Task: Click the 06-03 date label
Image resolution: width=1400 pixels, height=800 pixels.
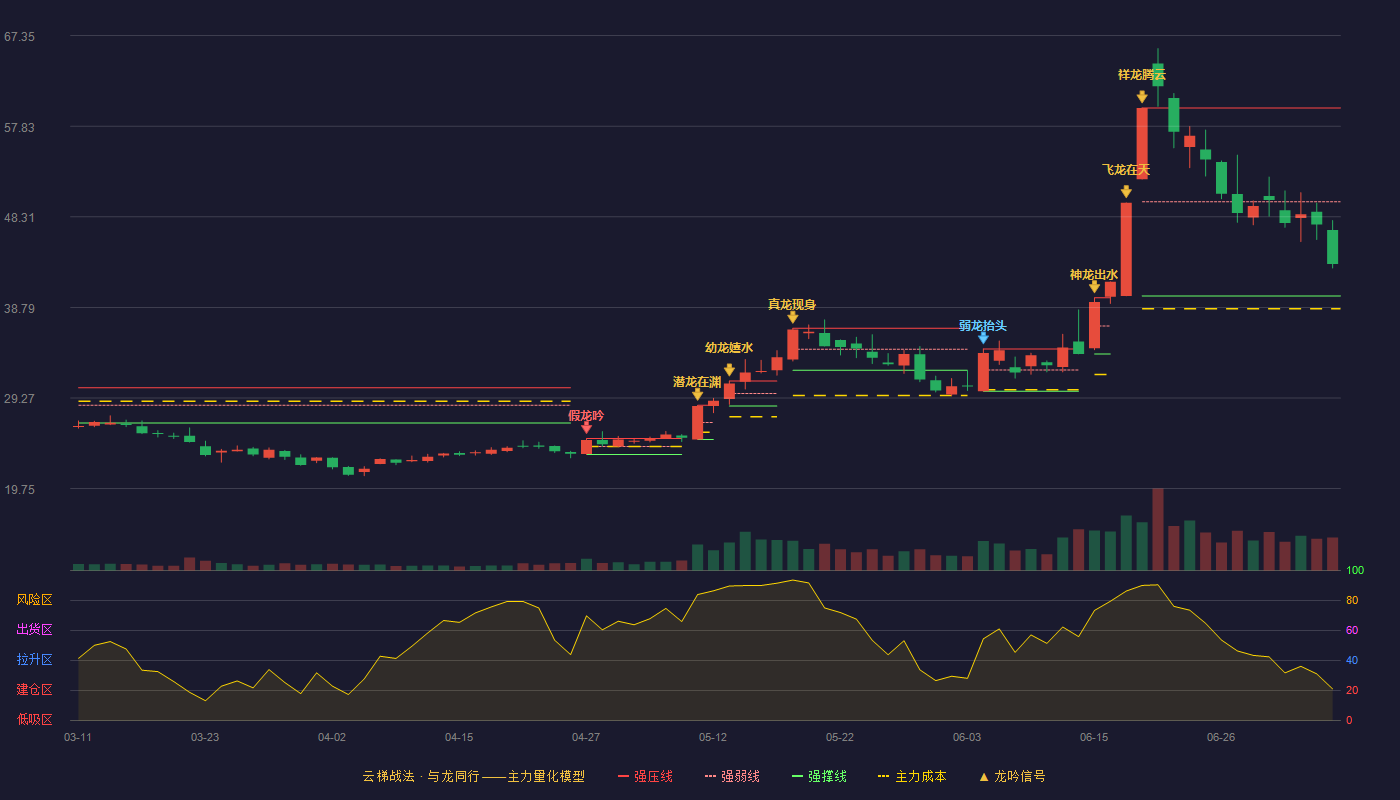Action: point(967,737)
